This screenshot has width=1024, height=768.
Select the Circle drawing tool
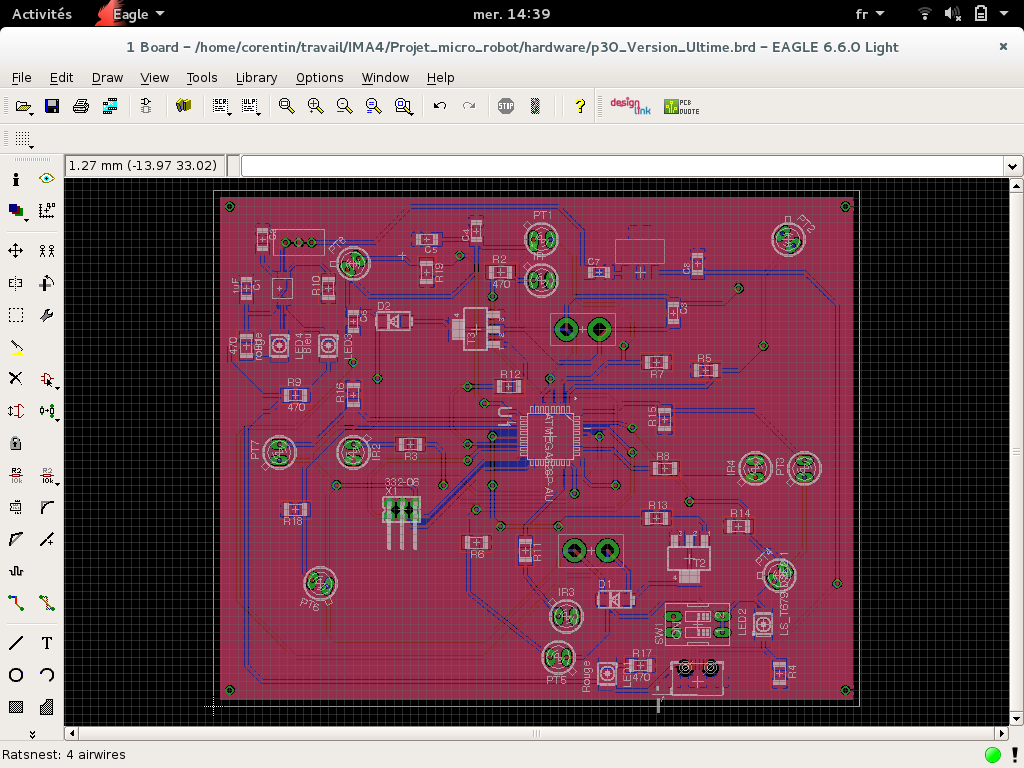point(16,675)
